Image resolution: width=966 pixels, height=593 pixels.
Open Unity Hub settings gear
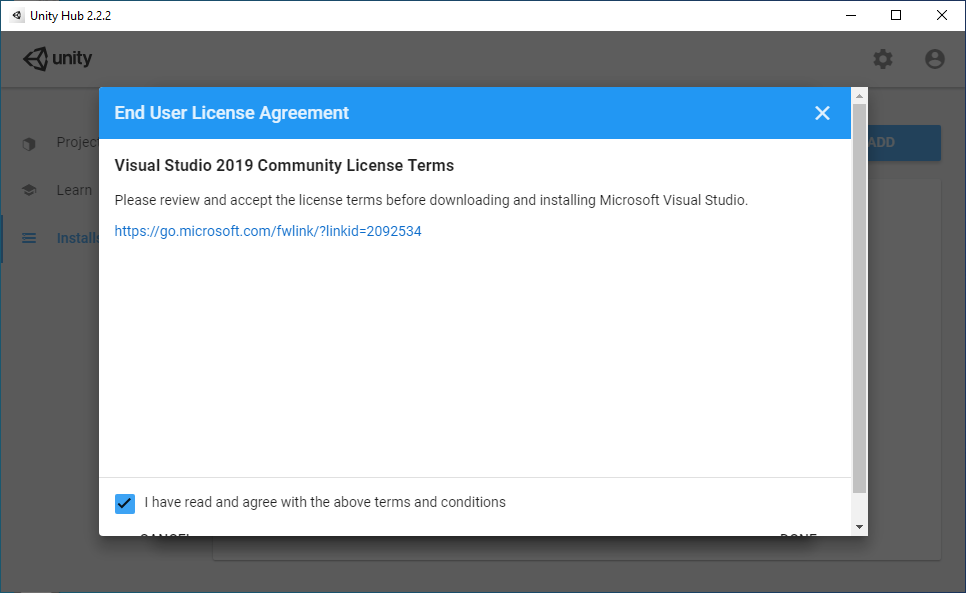883,59
